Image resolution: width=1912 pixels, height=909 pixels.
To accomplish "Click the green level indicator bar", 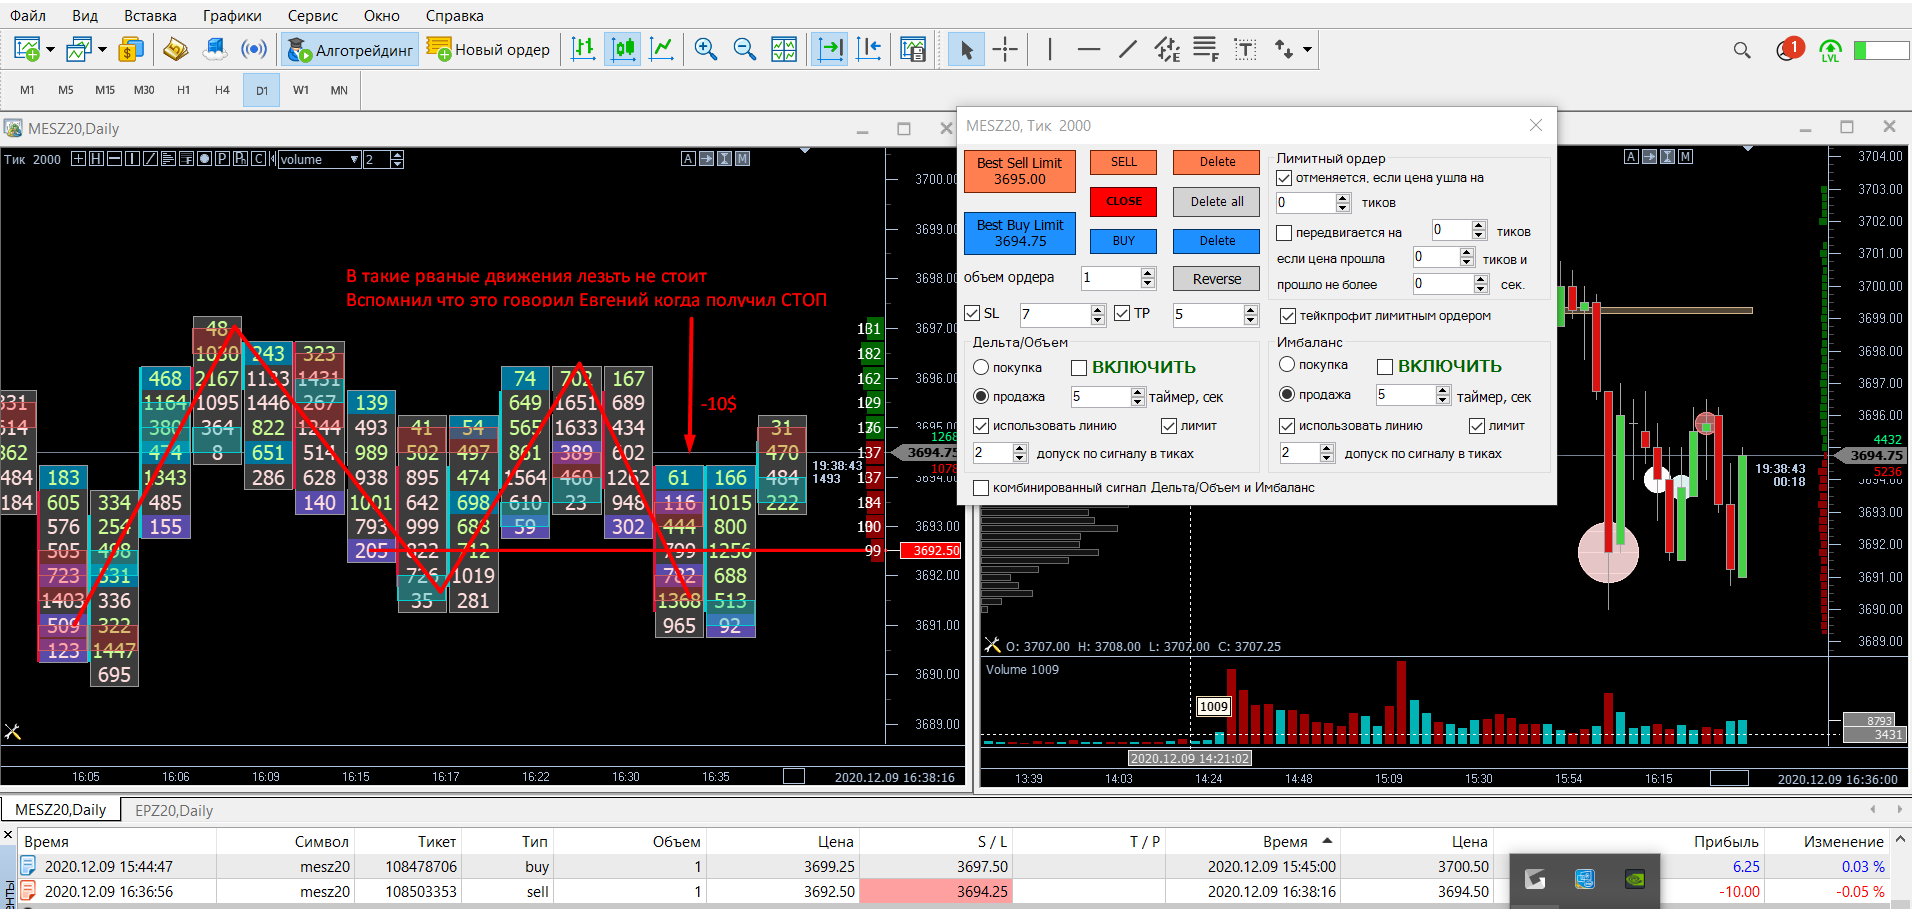I will 1881,50.
